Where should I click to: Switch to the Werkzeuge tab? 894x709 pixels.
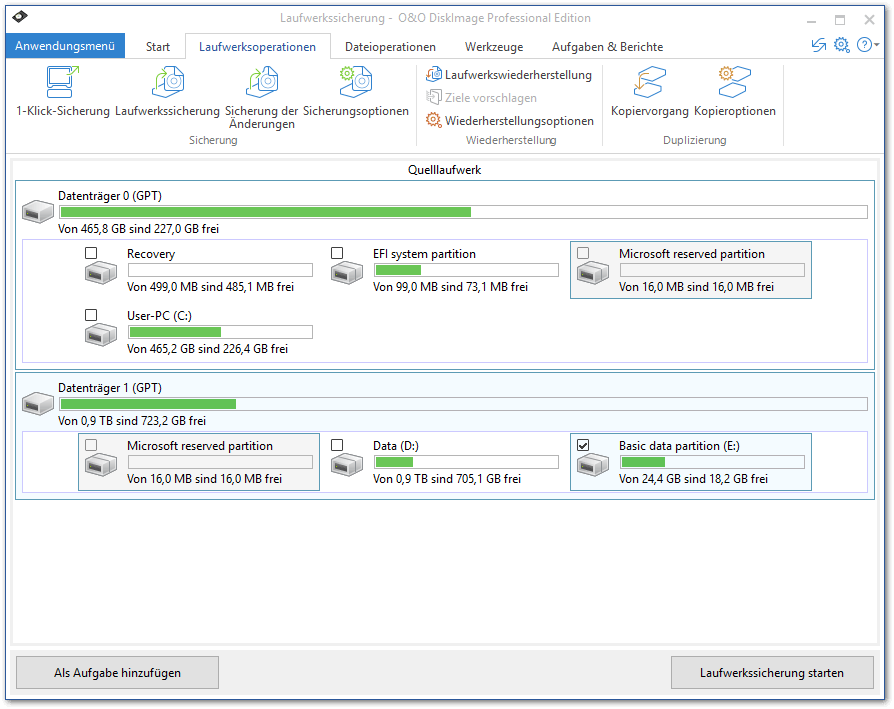(493, 47)
